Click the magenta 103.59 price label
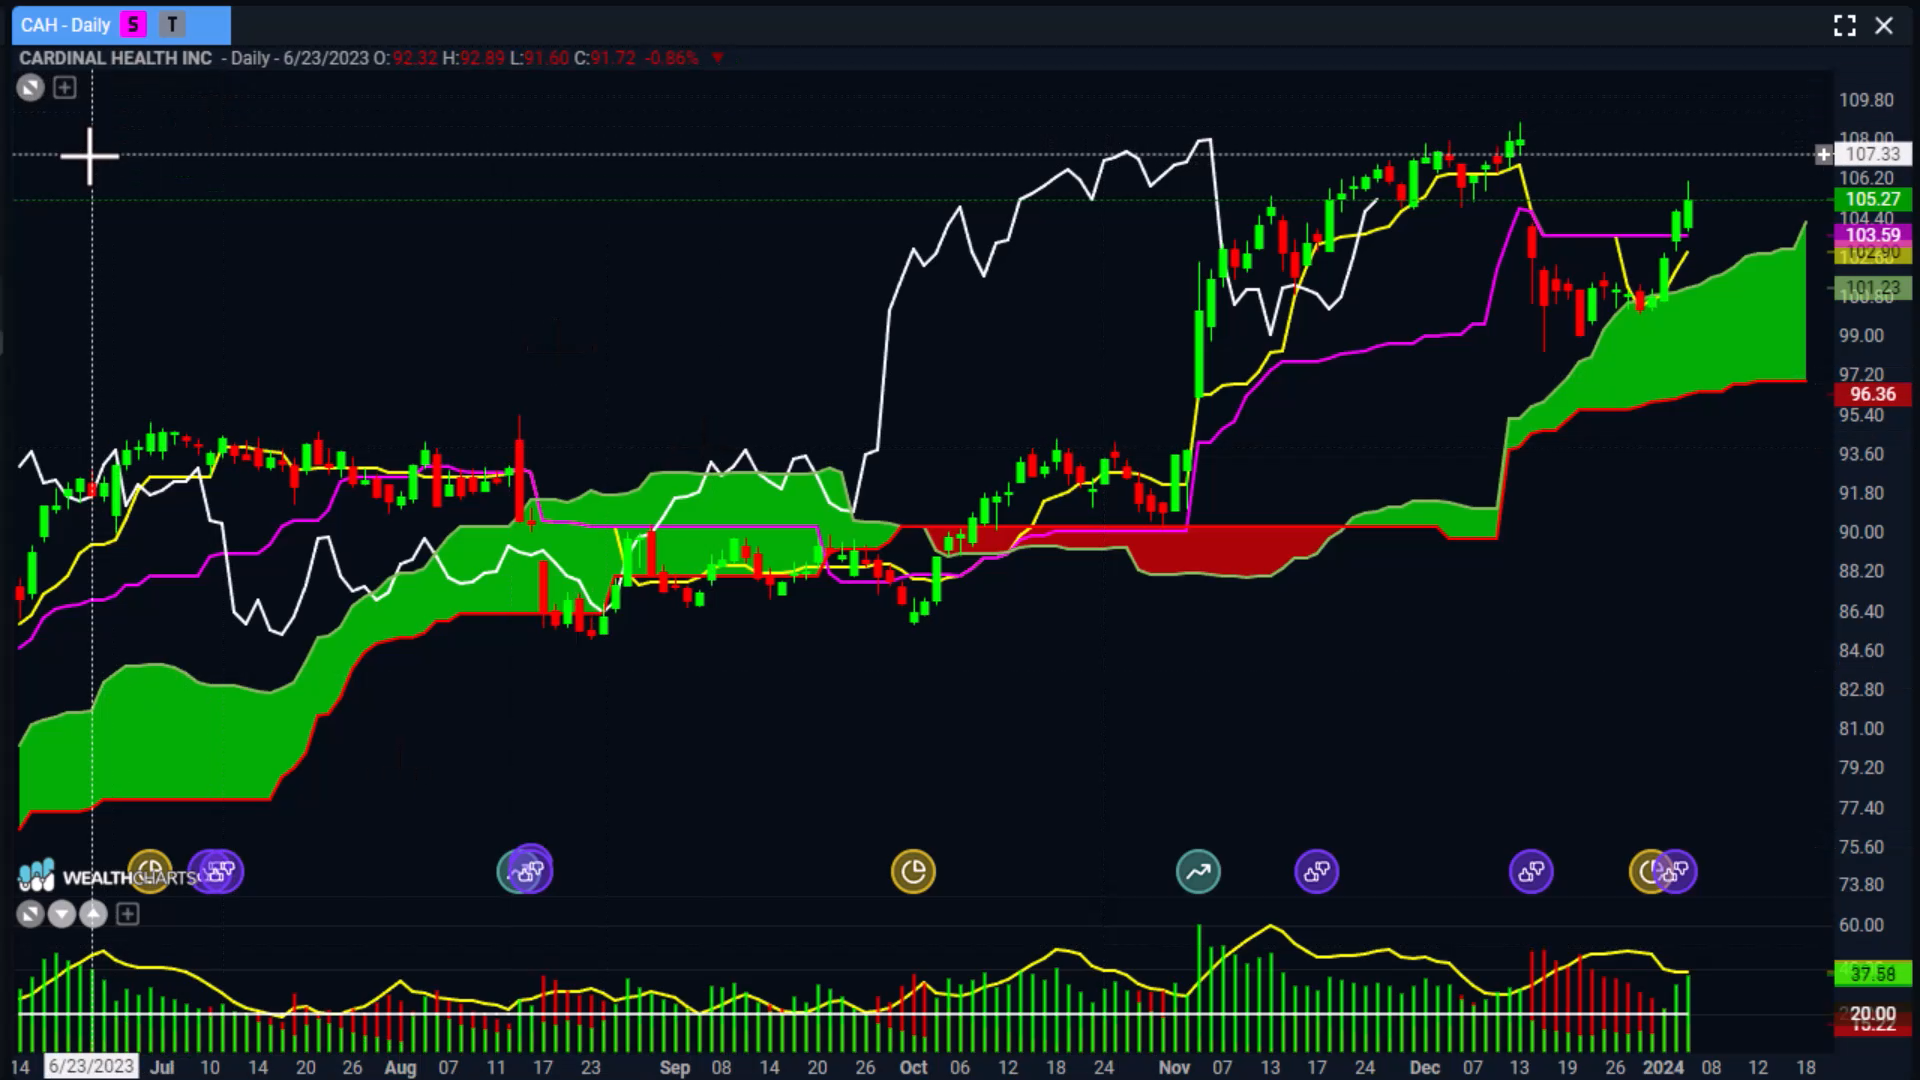Screen dimensions: 1920x1080 click(1873, 235)
